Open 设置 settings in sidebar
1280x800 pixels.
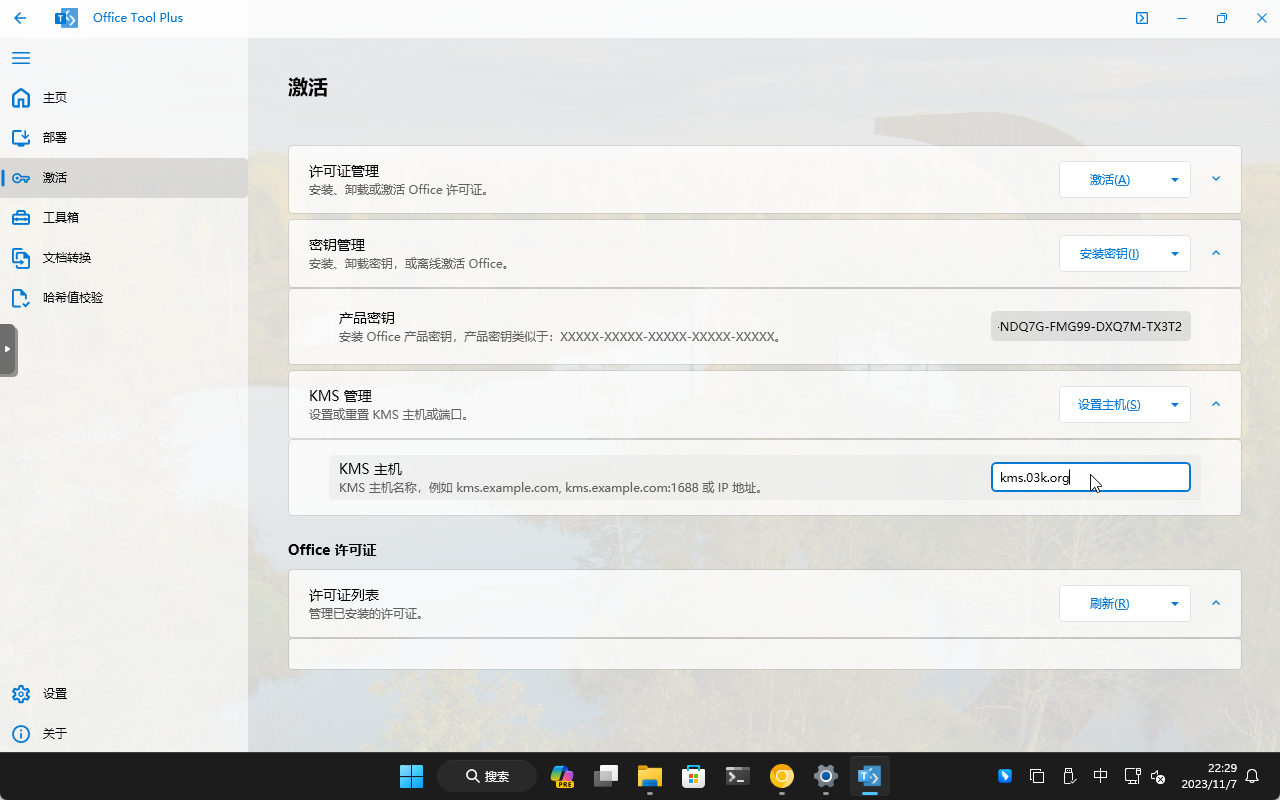[55, 694]
